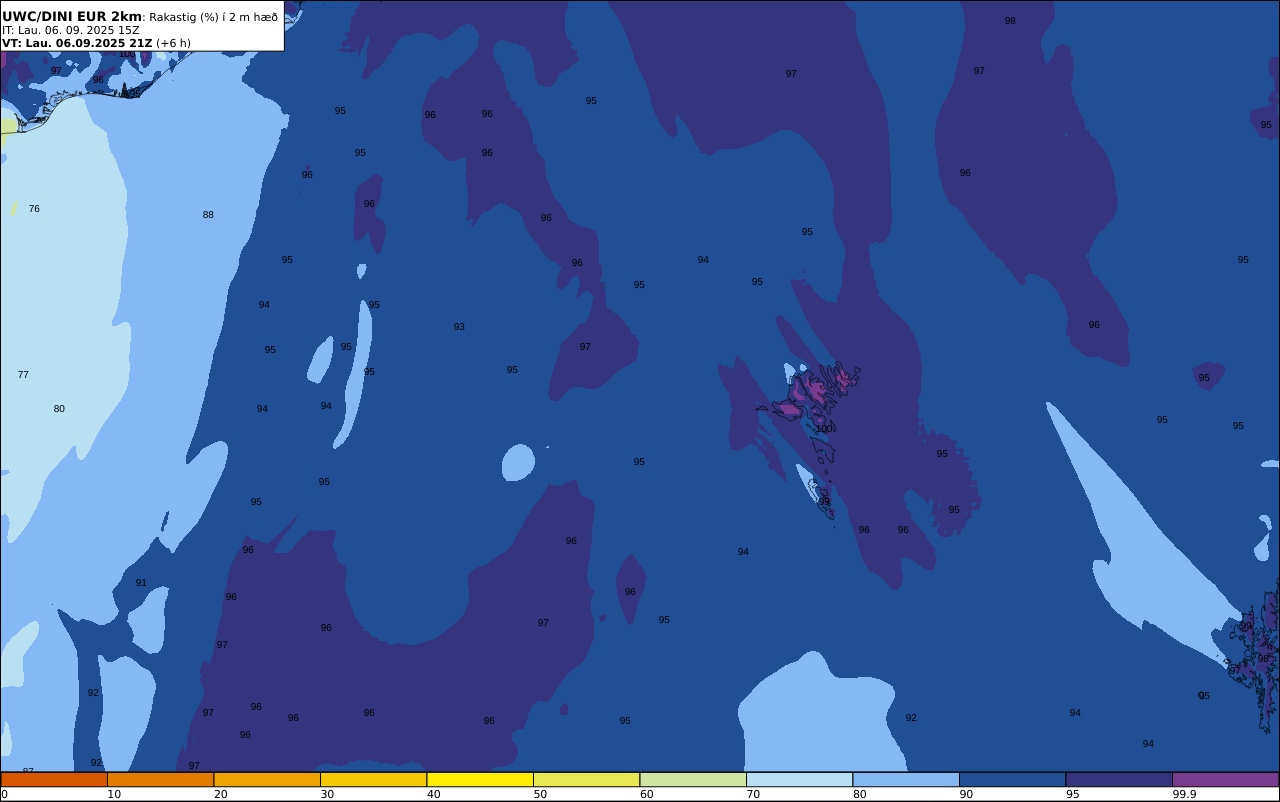Click the '50' legend tick label
Screen dimensions: 1280x802
click(x=540, y=794)
